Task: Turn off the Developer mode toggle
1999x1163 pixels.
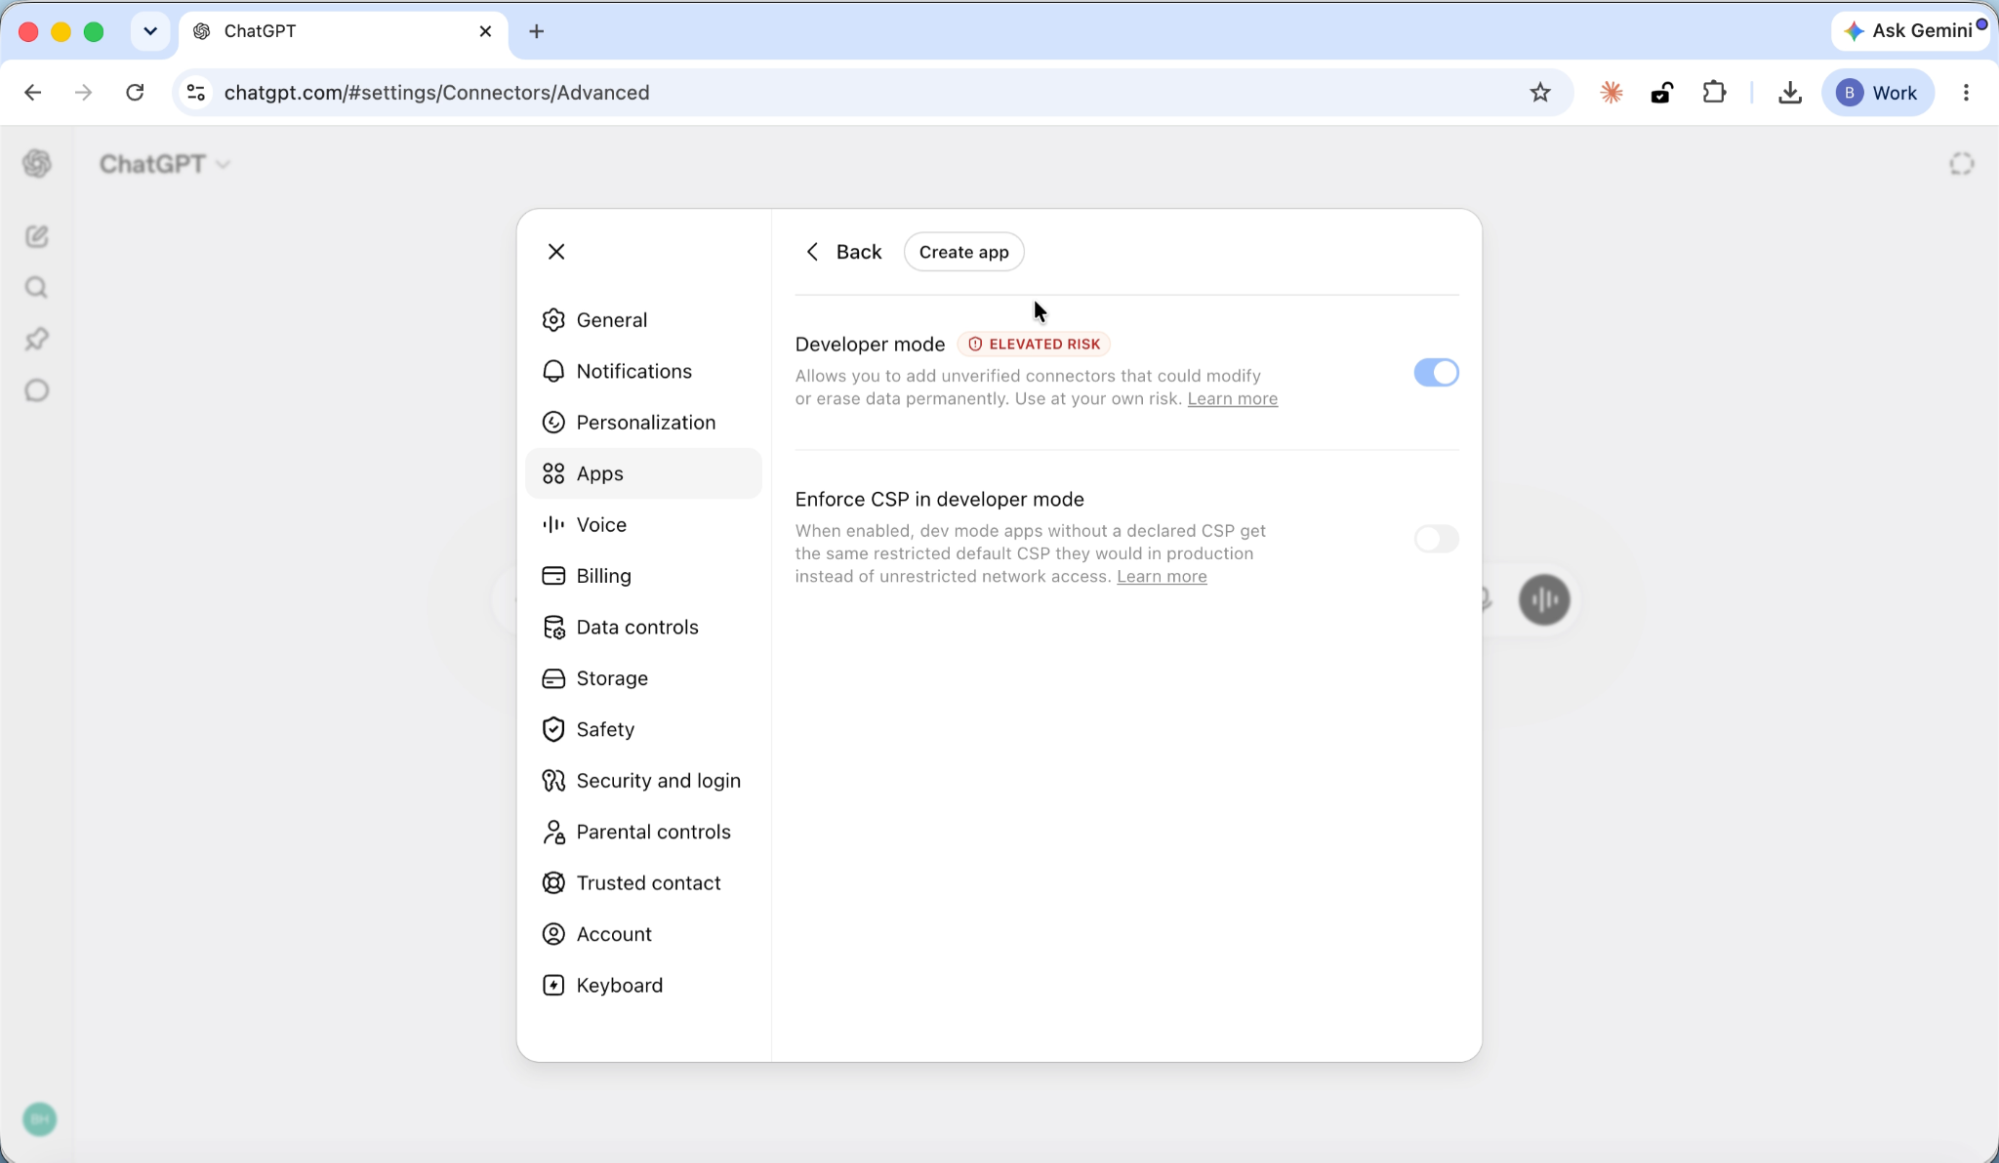Action: coord(1436,373)
